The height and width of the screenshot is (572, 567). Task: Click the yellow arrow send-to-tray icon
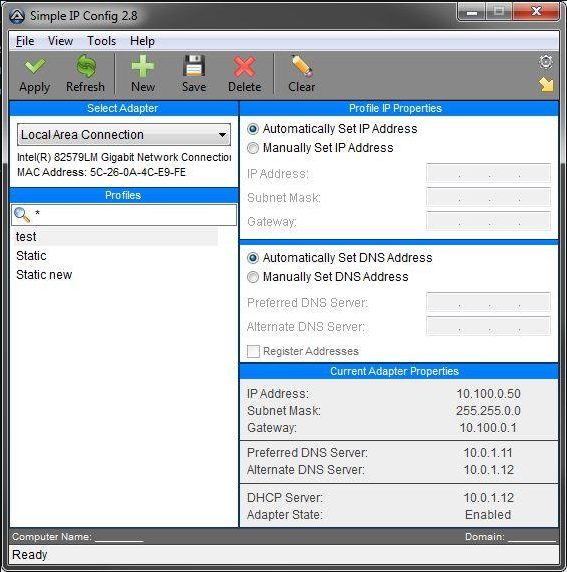tap(546, 84)
